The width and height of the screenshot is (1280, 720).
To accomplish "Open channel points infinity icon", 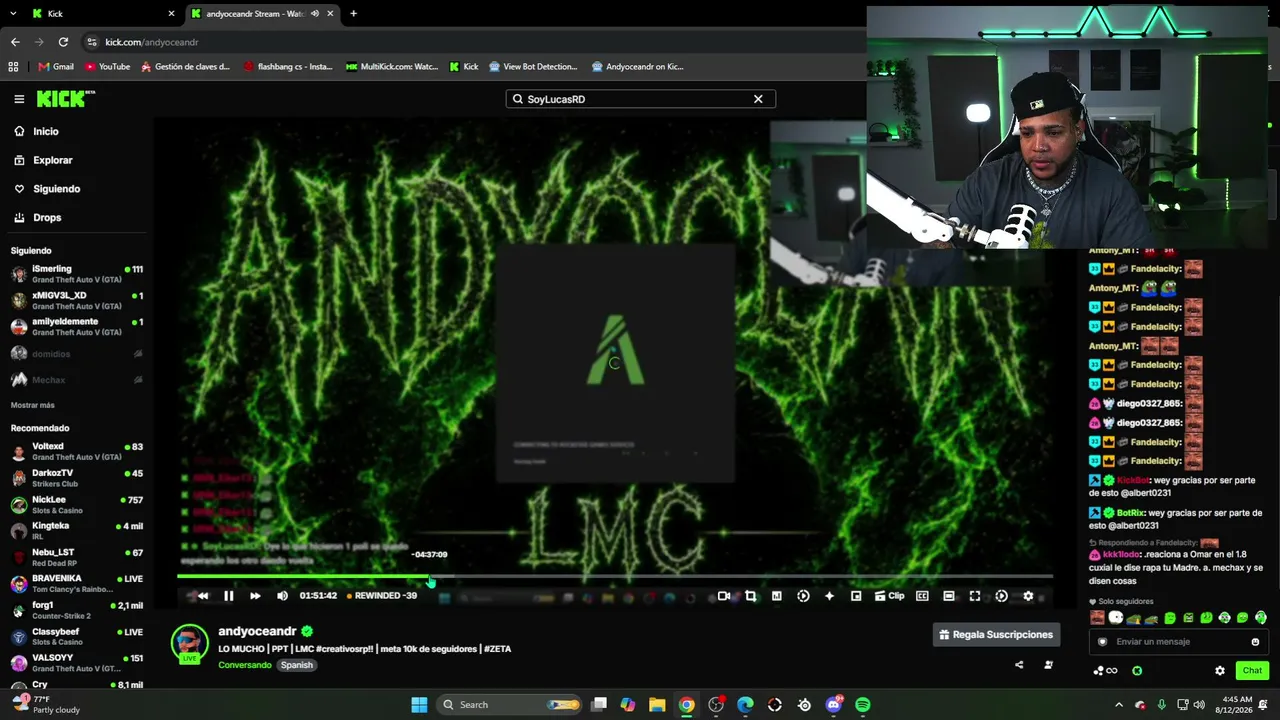I will (1105, 671).
